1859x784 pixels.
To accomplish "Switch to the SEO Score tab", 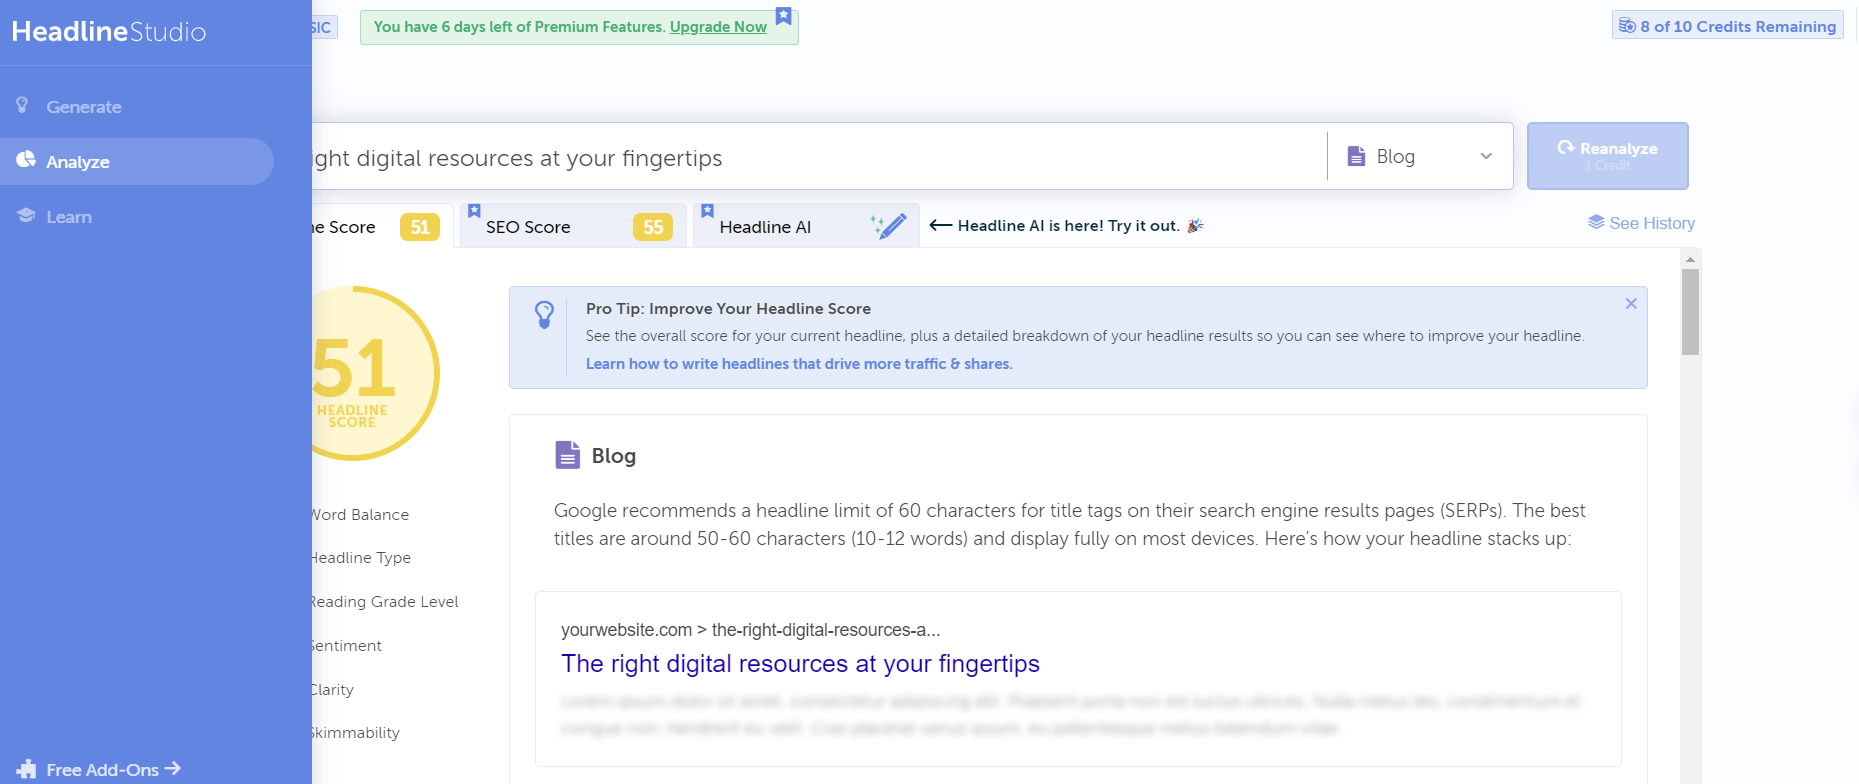I will (572, 227).
